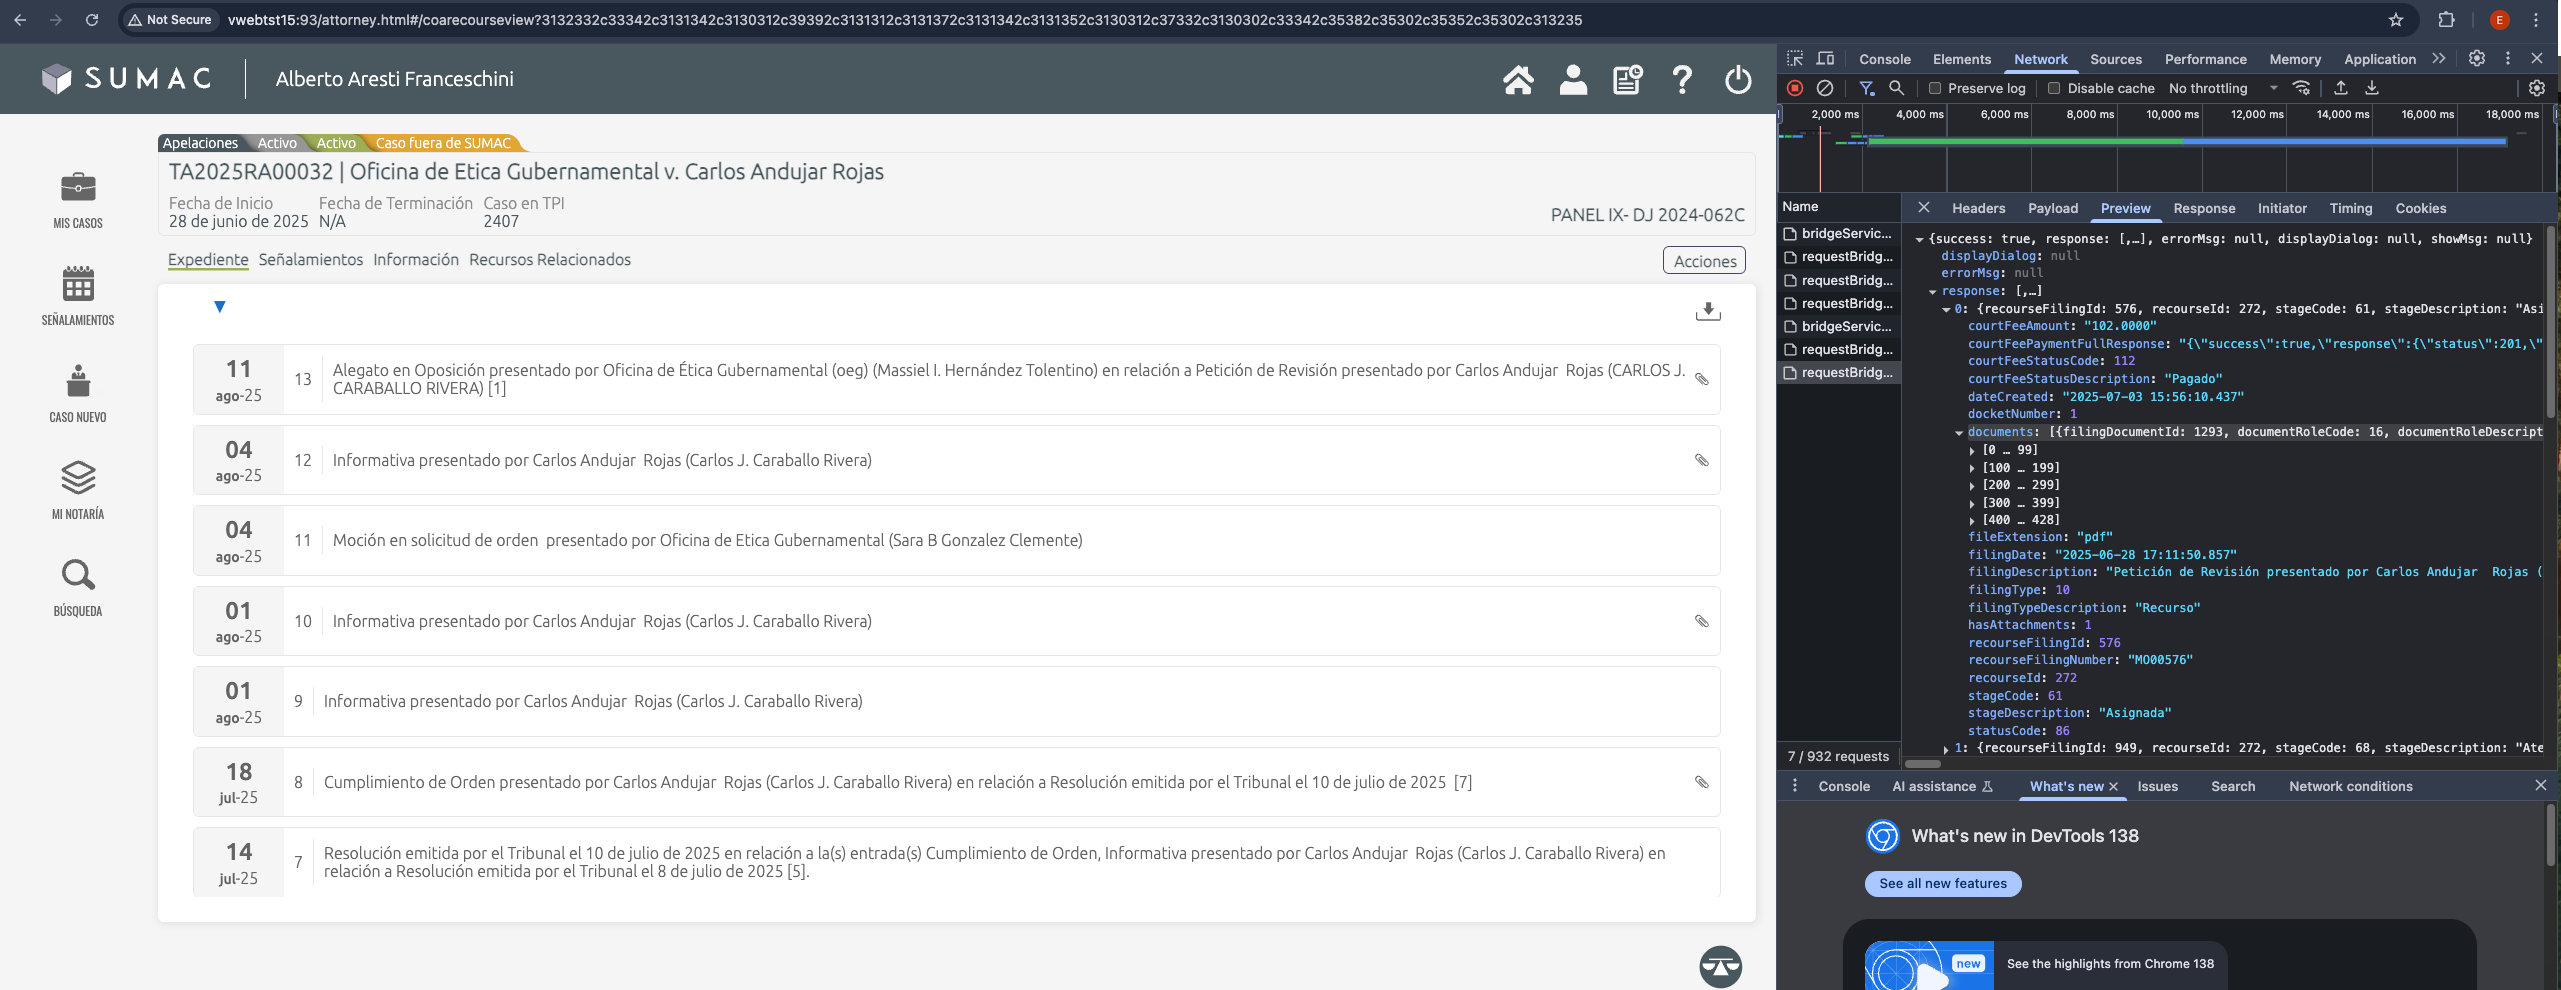Enable the Preserve log checkbox

pyautogui.click(x=1935, y=88)
